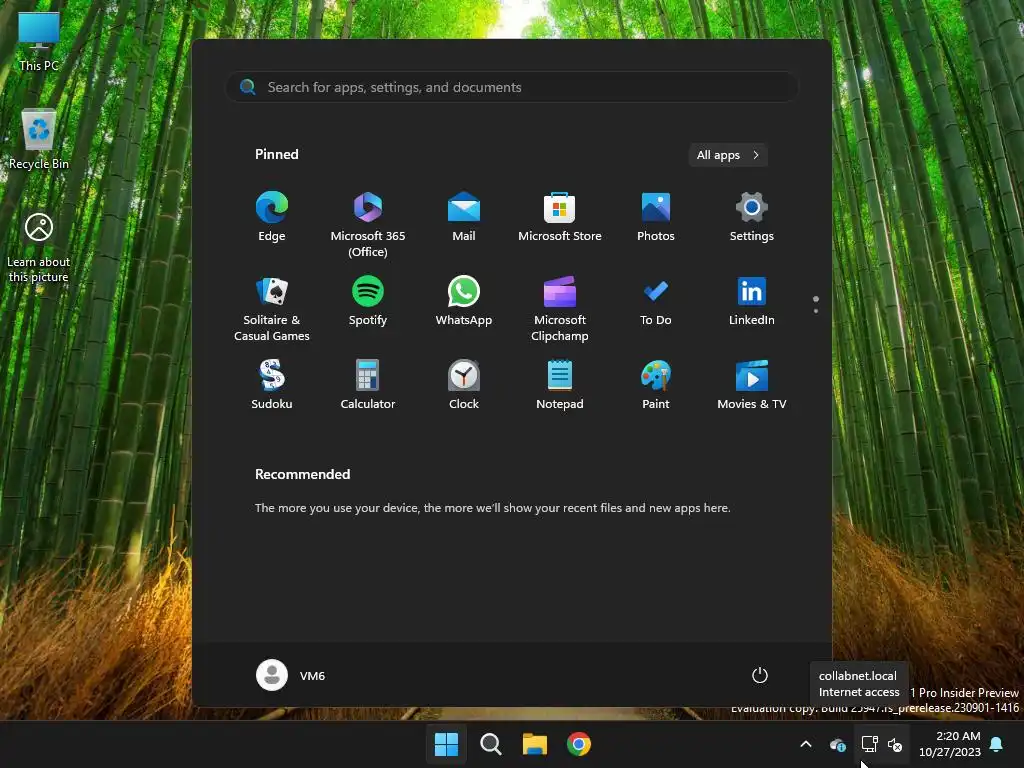
Task: Click the network status tray icon
Action: pyautogui.click(x=869, y=744)
